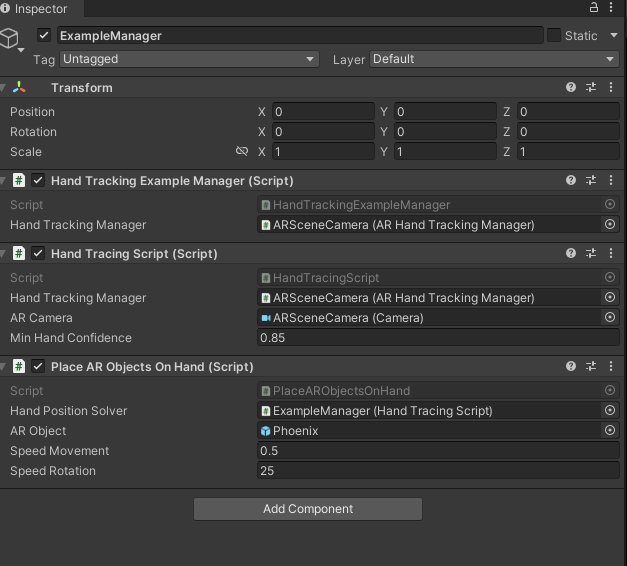
Task: Open help for Place AR Objects On Hand
Action: pyautogui.click(x=571, y=366)
